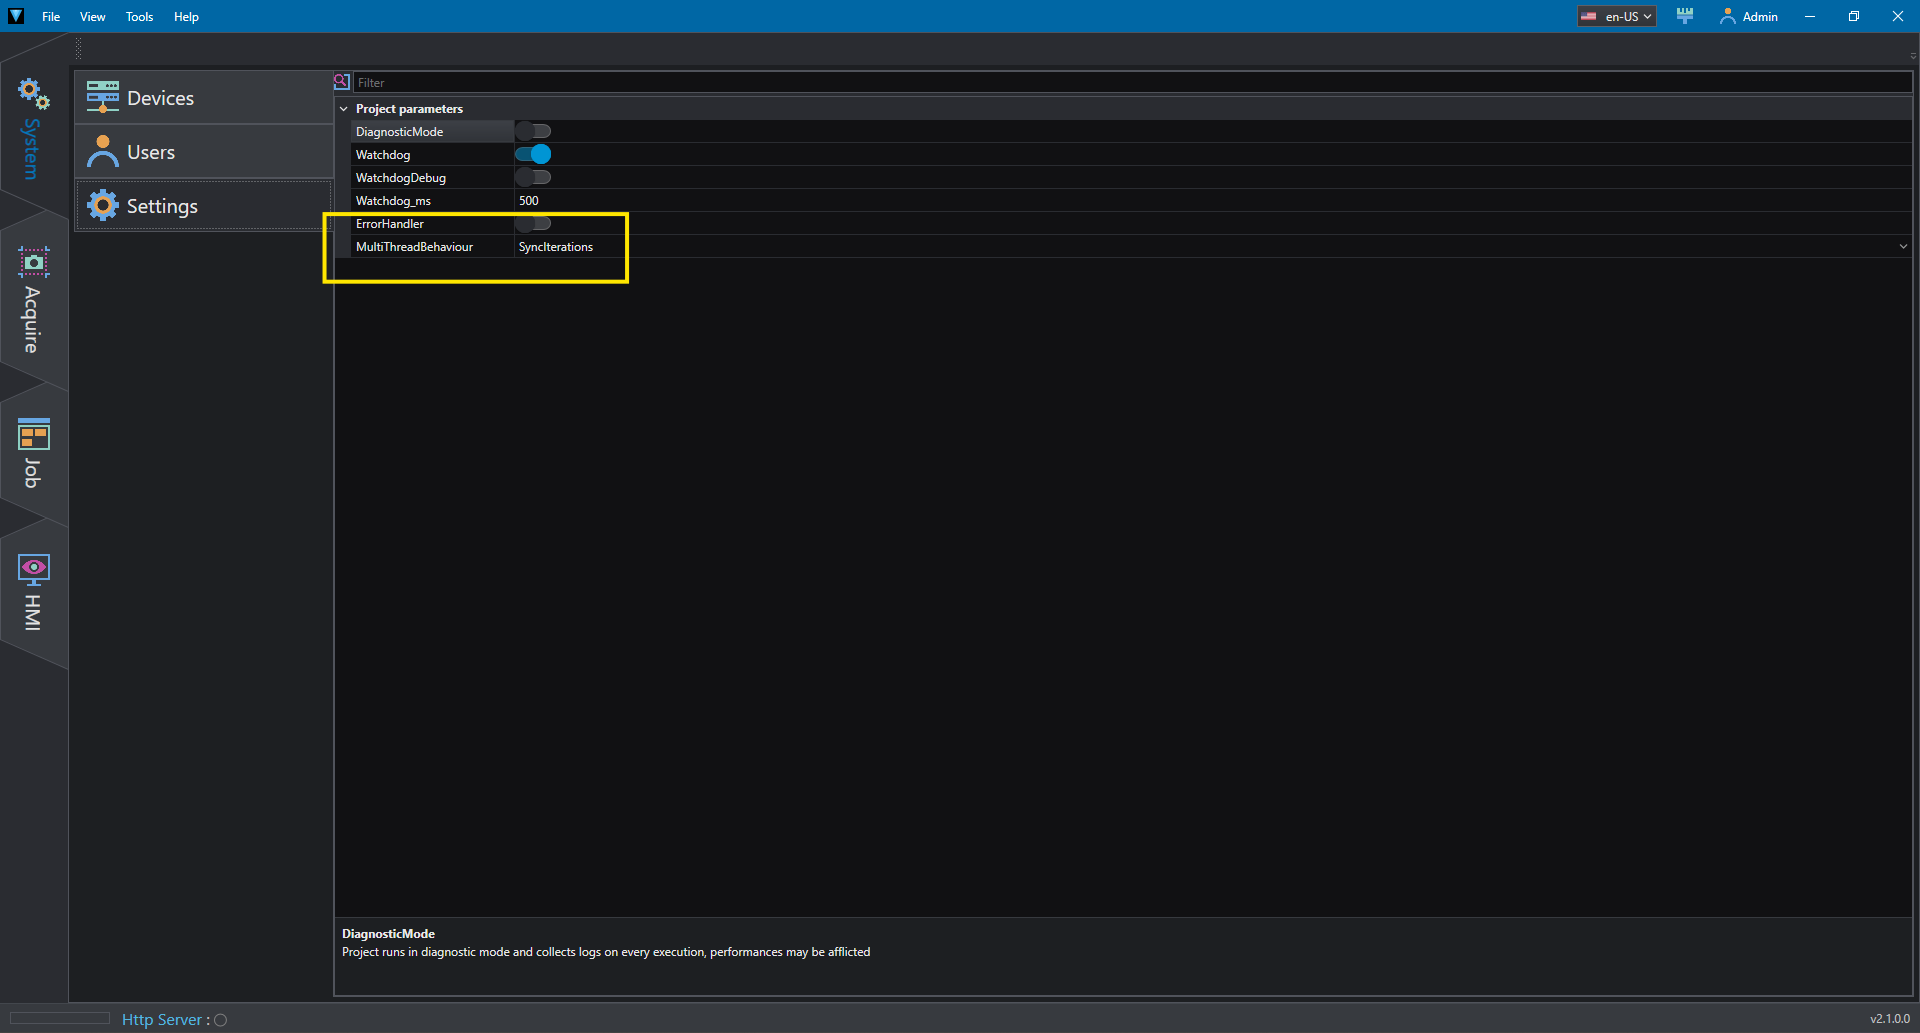The image size is (1920, 1033).
Task: Click the status bar progress bar
Action: 60,1018
